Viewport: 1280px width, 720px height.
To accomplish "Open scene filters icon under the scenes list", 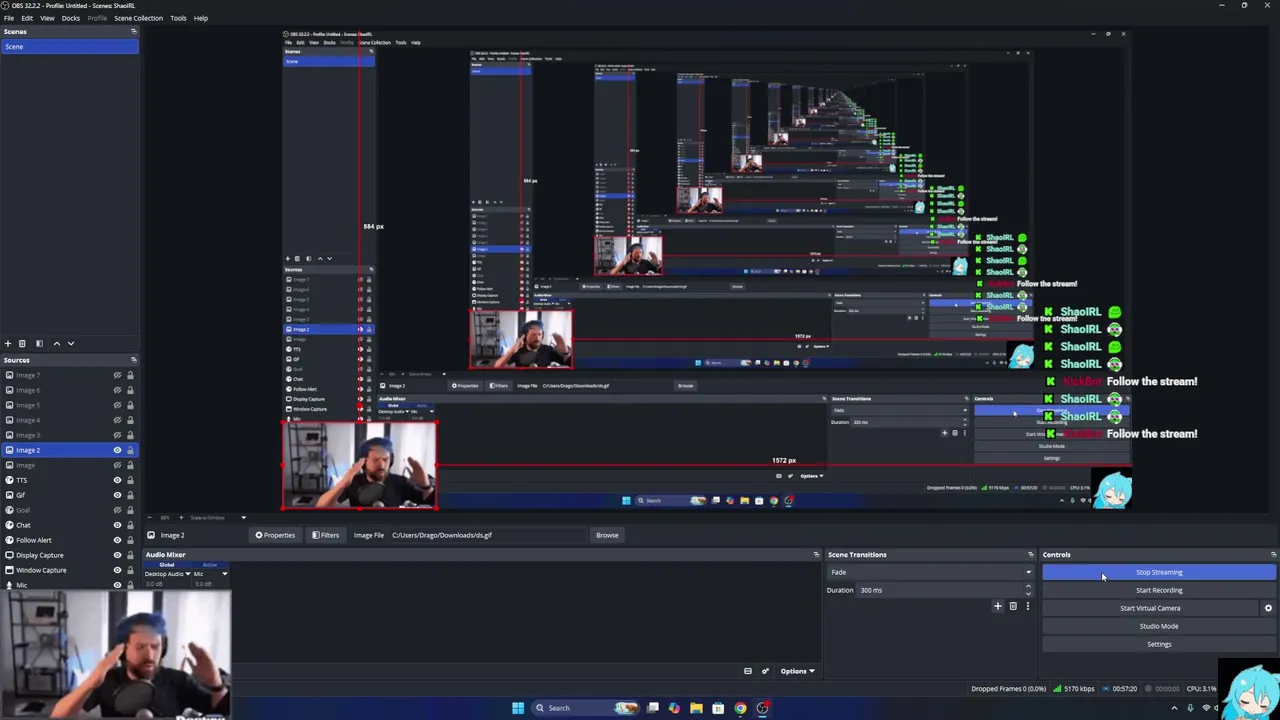I will click(39, 343).
